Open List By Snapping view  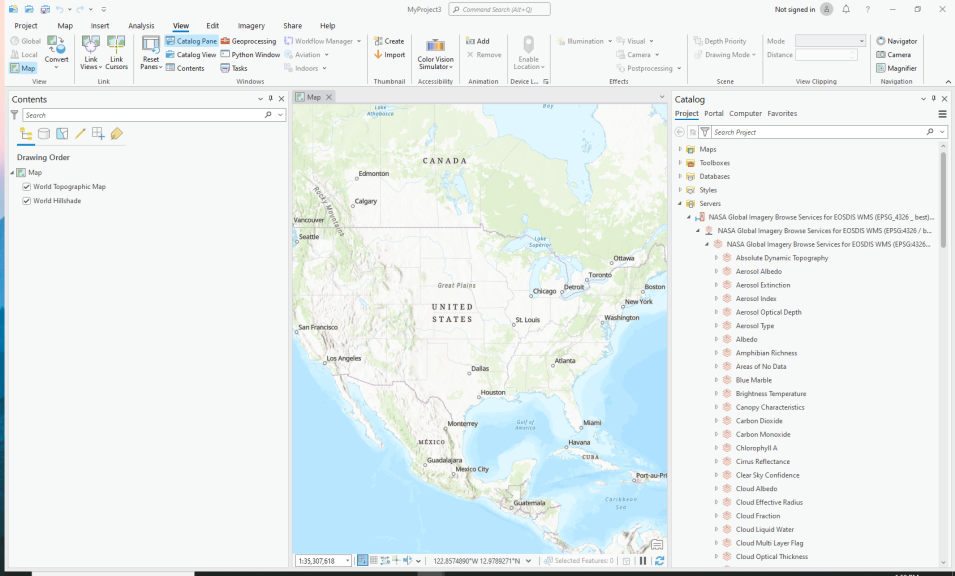click(x=98, y=132)
